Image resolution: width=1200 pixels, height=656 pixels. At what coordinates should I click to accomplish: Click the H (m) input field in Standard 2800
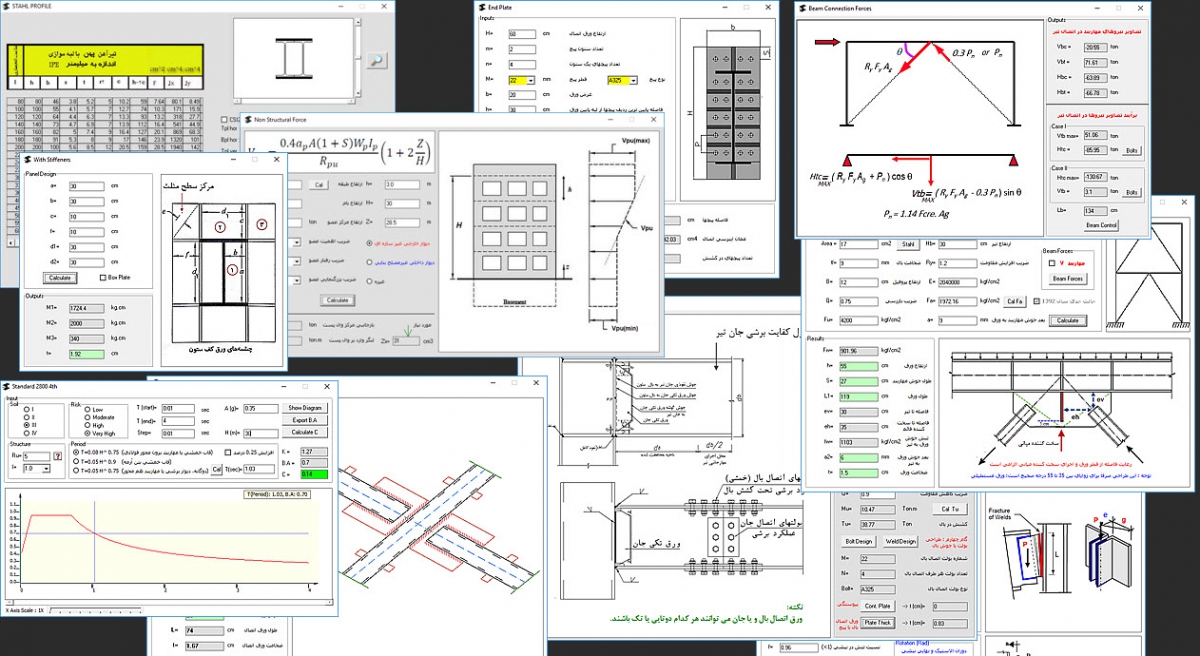260,433
